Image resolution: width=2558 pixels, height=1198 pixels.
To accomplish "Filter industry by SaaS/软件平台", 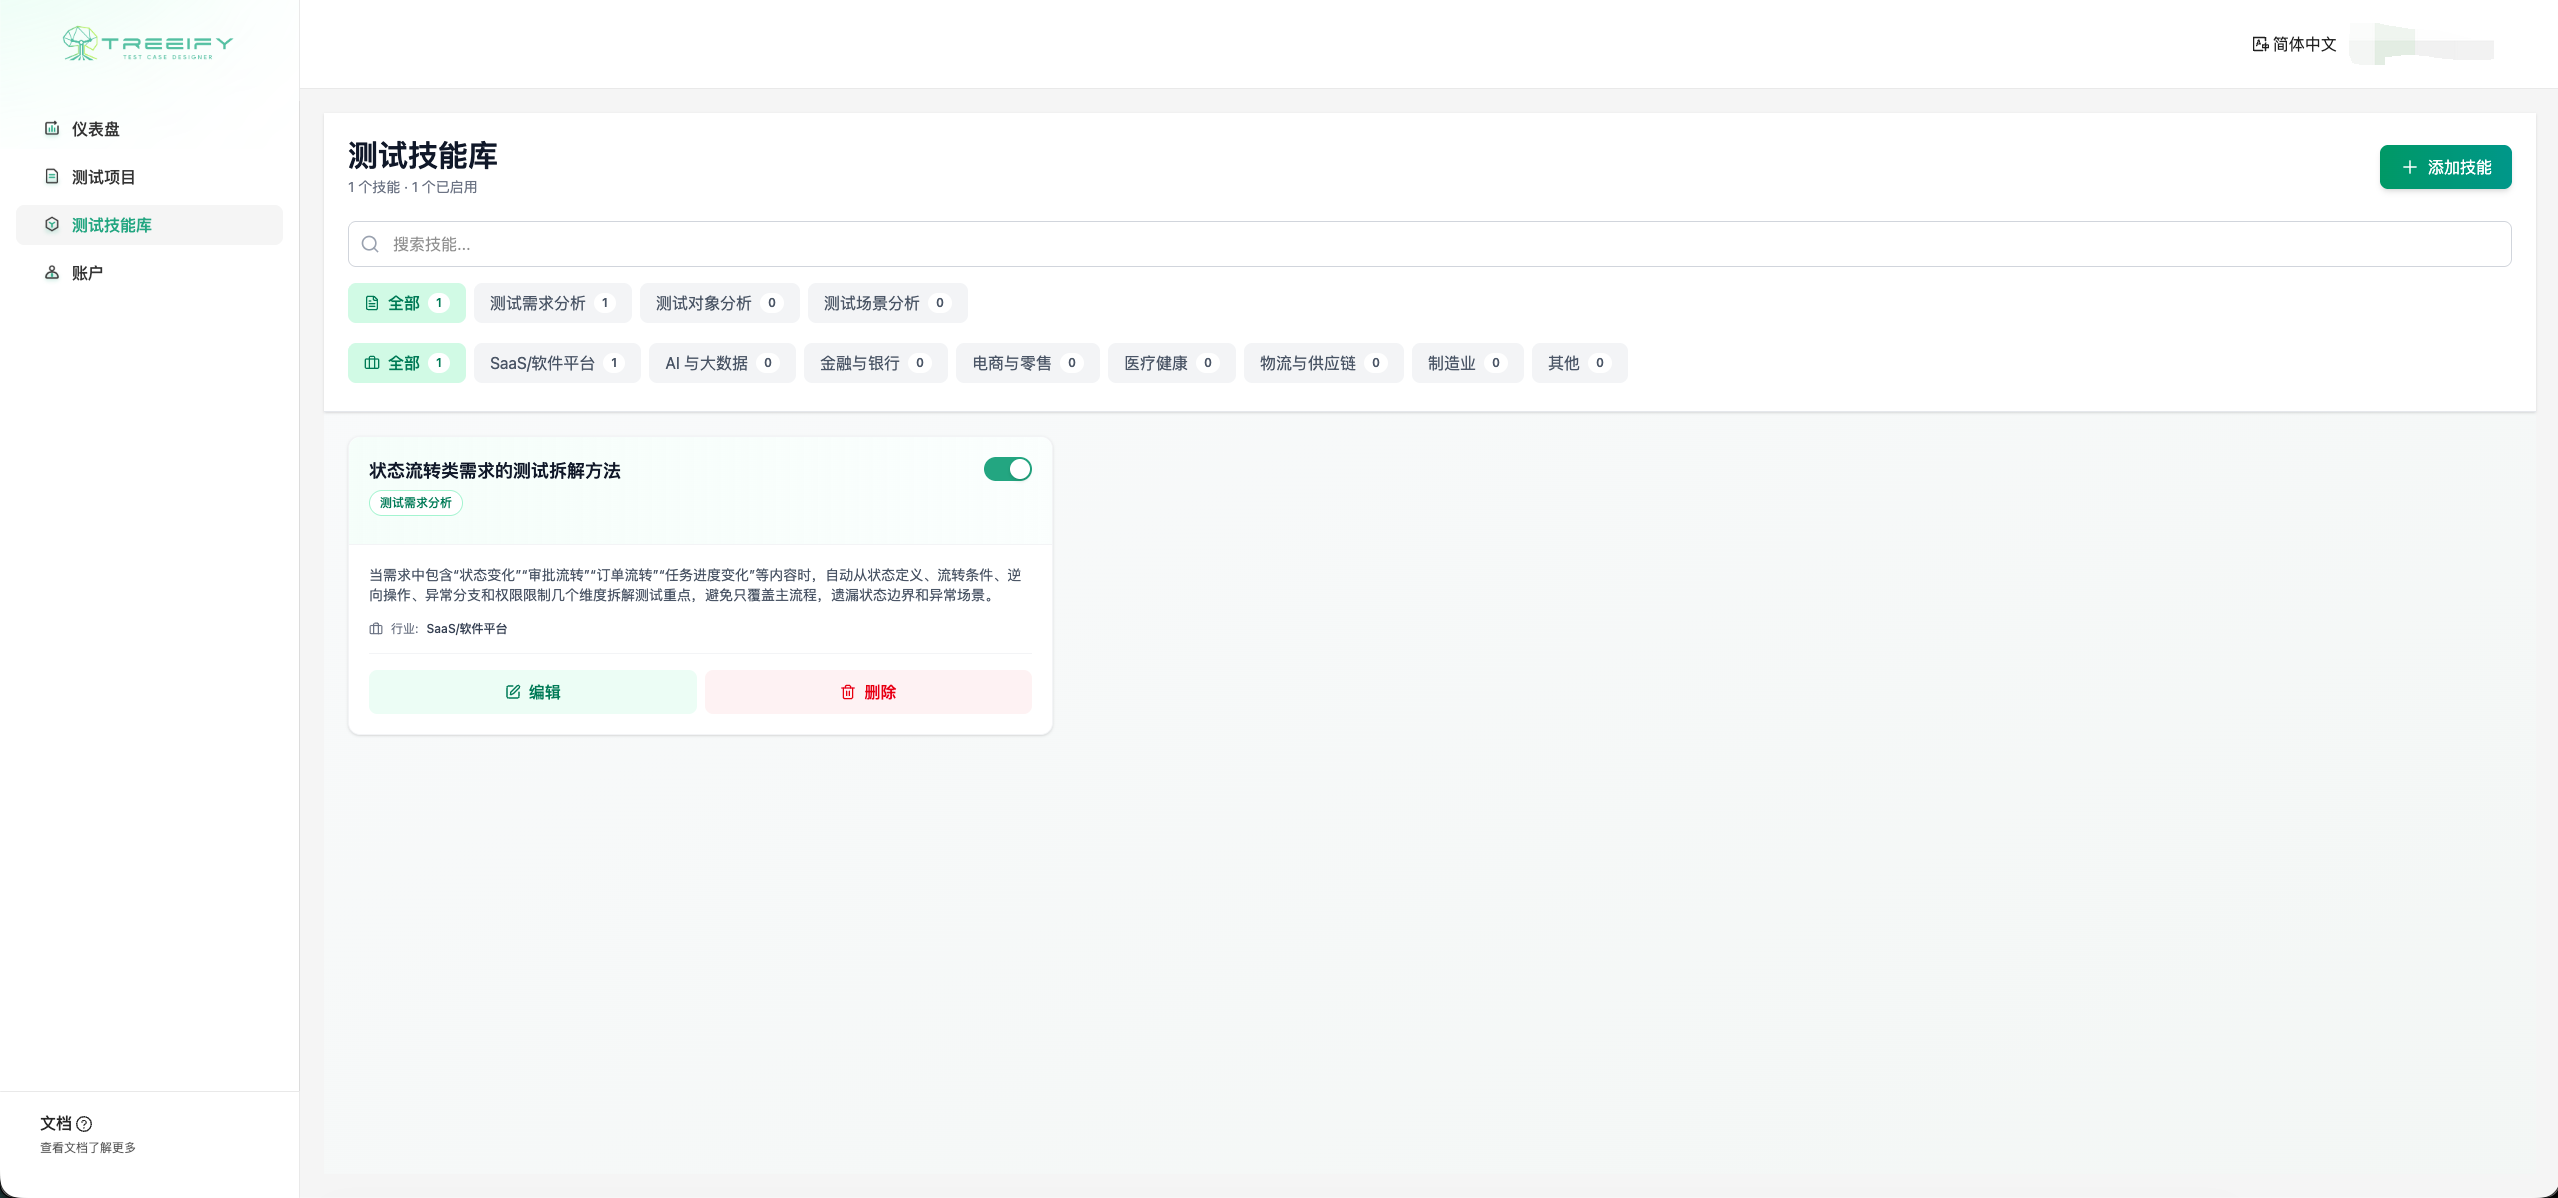I will coord(556,363).
